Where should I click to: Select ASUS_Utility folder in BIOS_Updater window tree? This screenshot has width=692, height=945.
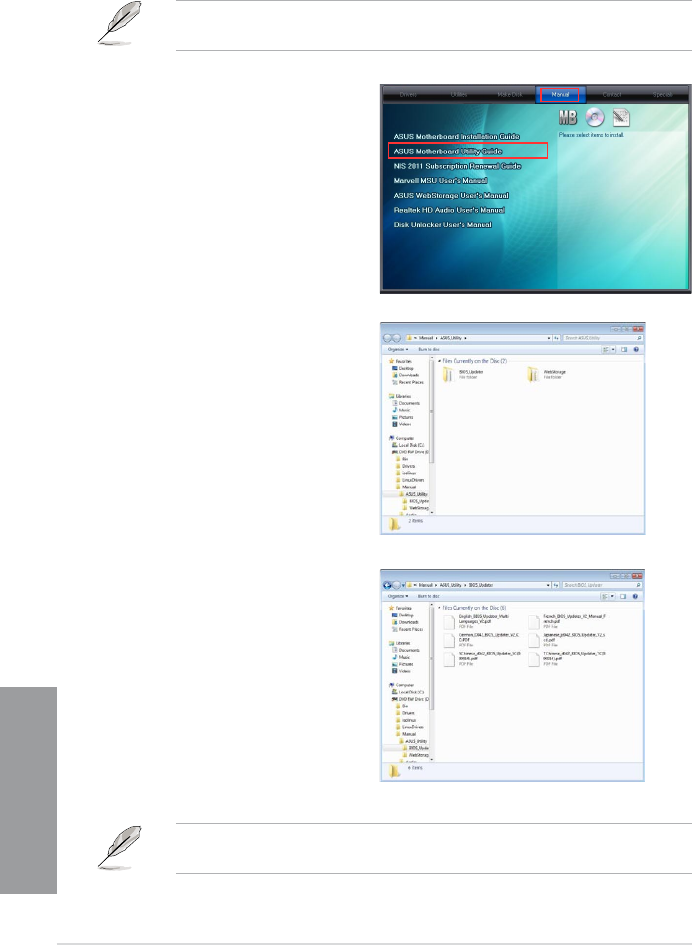tap(413, 741)
